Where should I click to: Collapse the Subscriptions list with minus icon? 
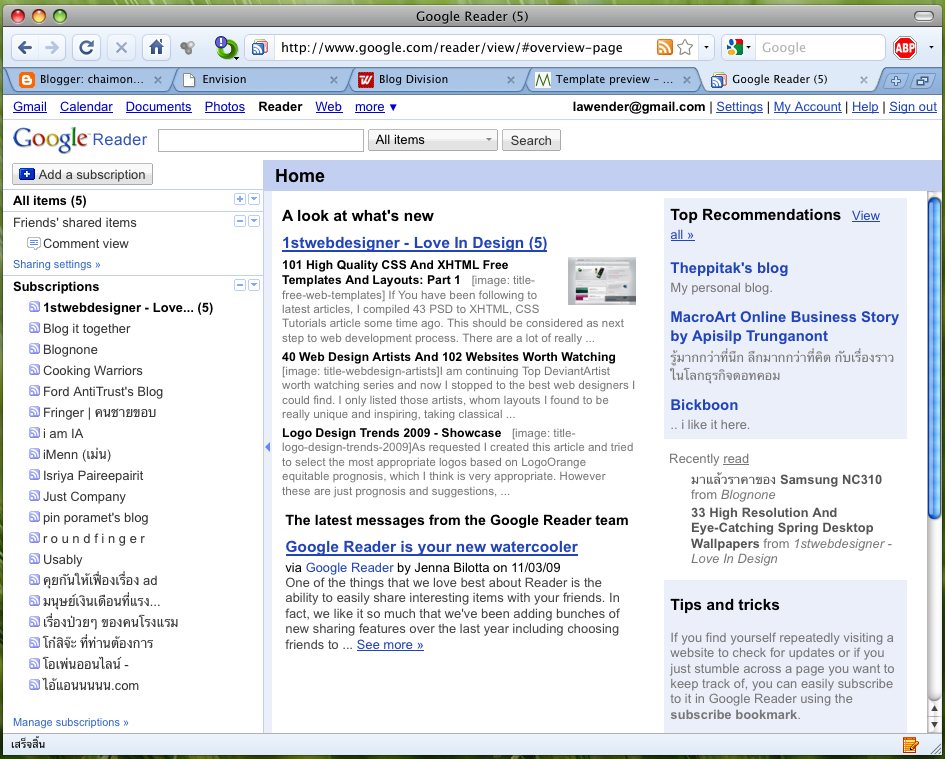[x=240, y=285]
